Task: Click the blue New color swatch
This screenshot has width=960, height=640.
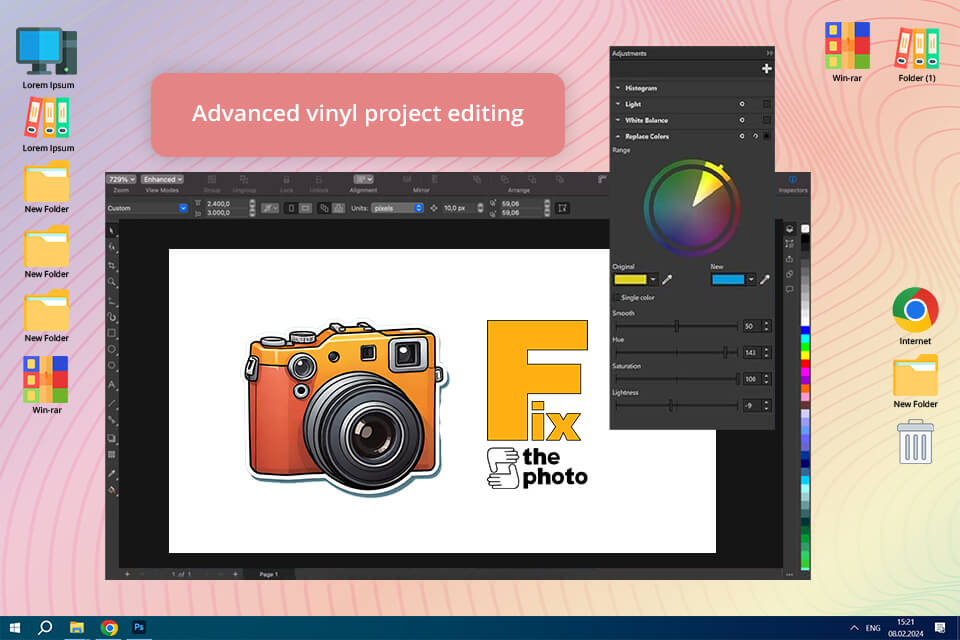Action: point(727,280)
